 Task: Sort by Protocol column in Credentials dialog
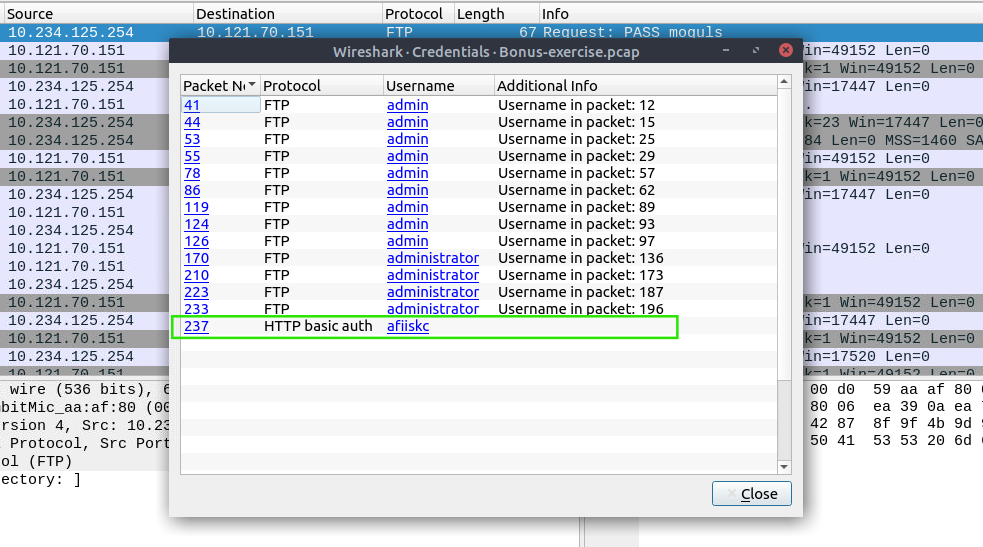[x=322, y=86]
